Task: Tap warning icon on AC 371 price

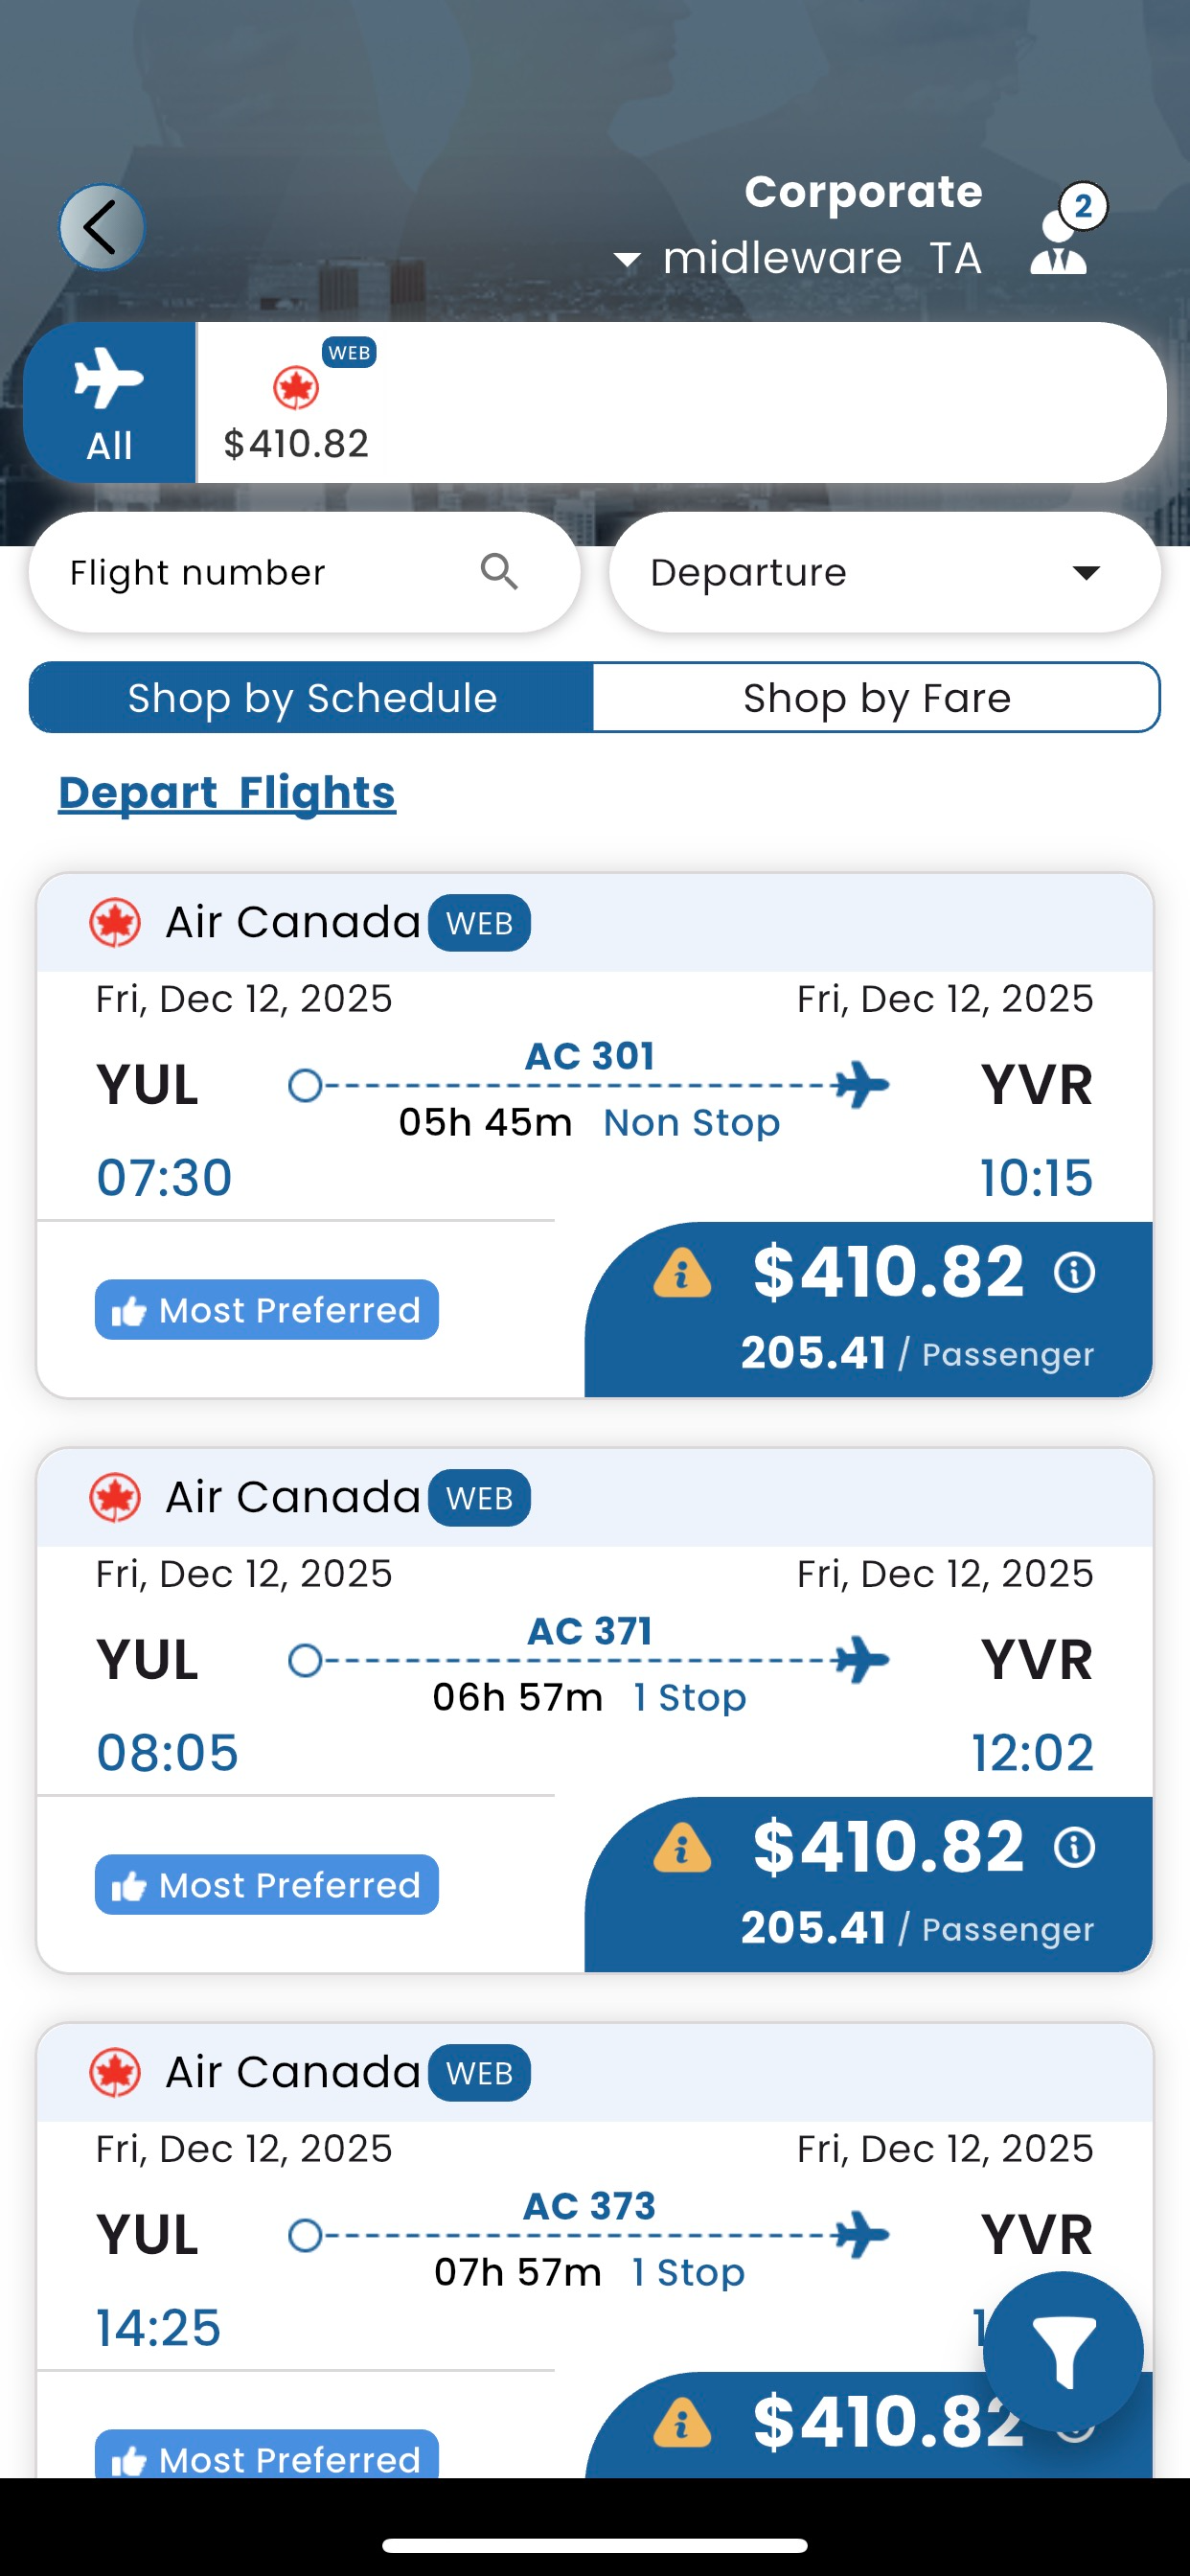Action: tap(682, 1848)
